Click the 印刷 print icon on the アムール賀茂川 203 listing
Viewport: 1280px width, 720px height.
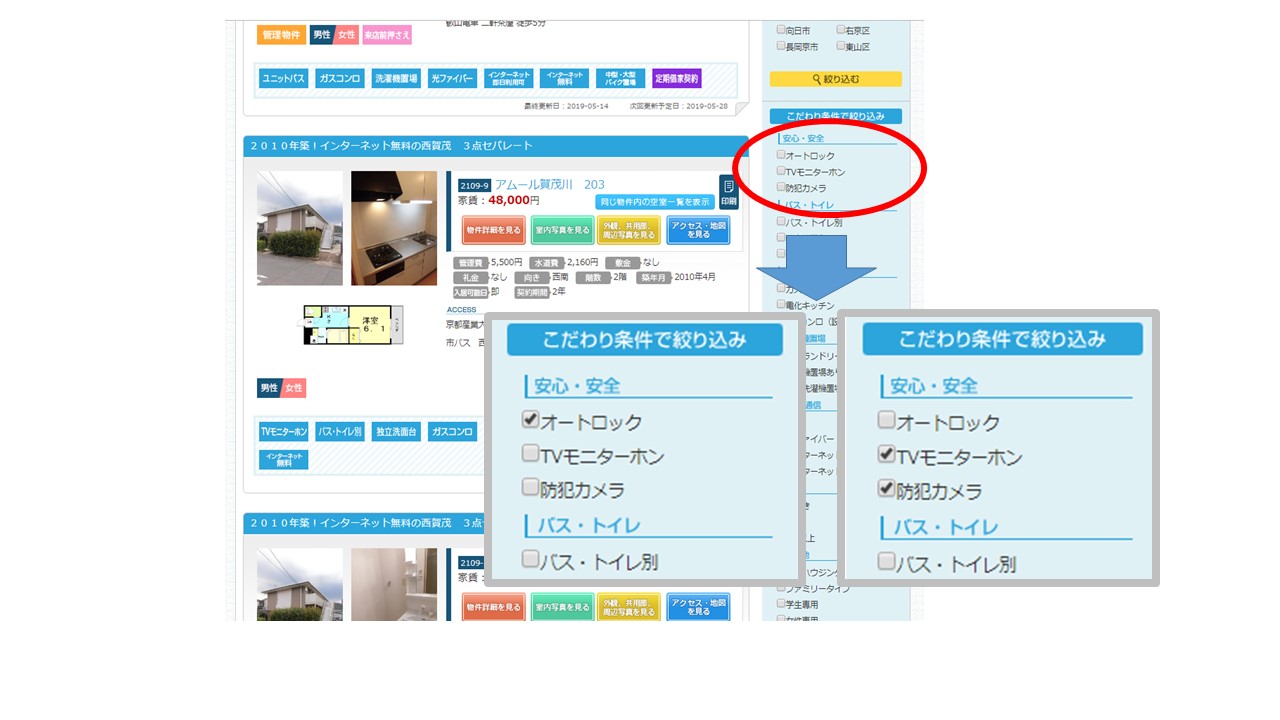(728, 192)
